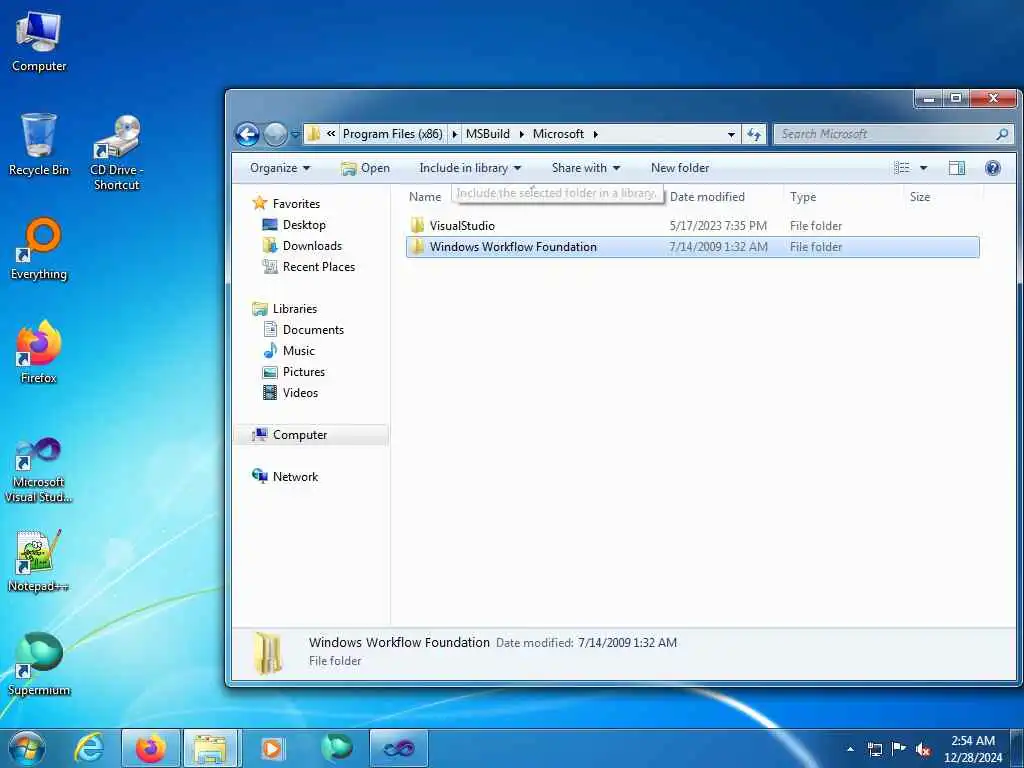1024x768 pixels.
Task: Sort by Date modified column
Action: click(x=707, y=197)
